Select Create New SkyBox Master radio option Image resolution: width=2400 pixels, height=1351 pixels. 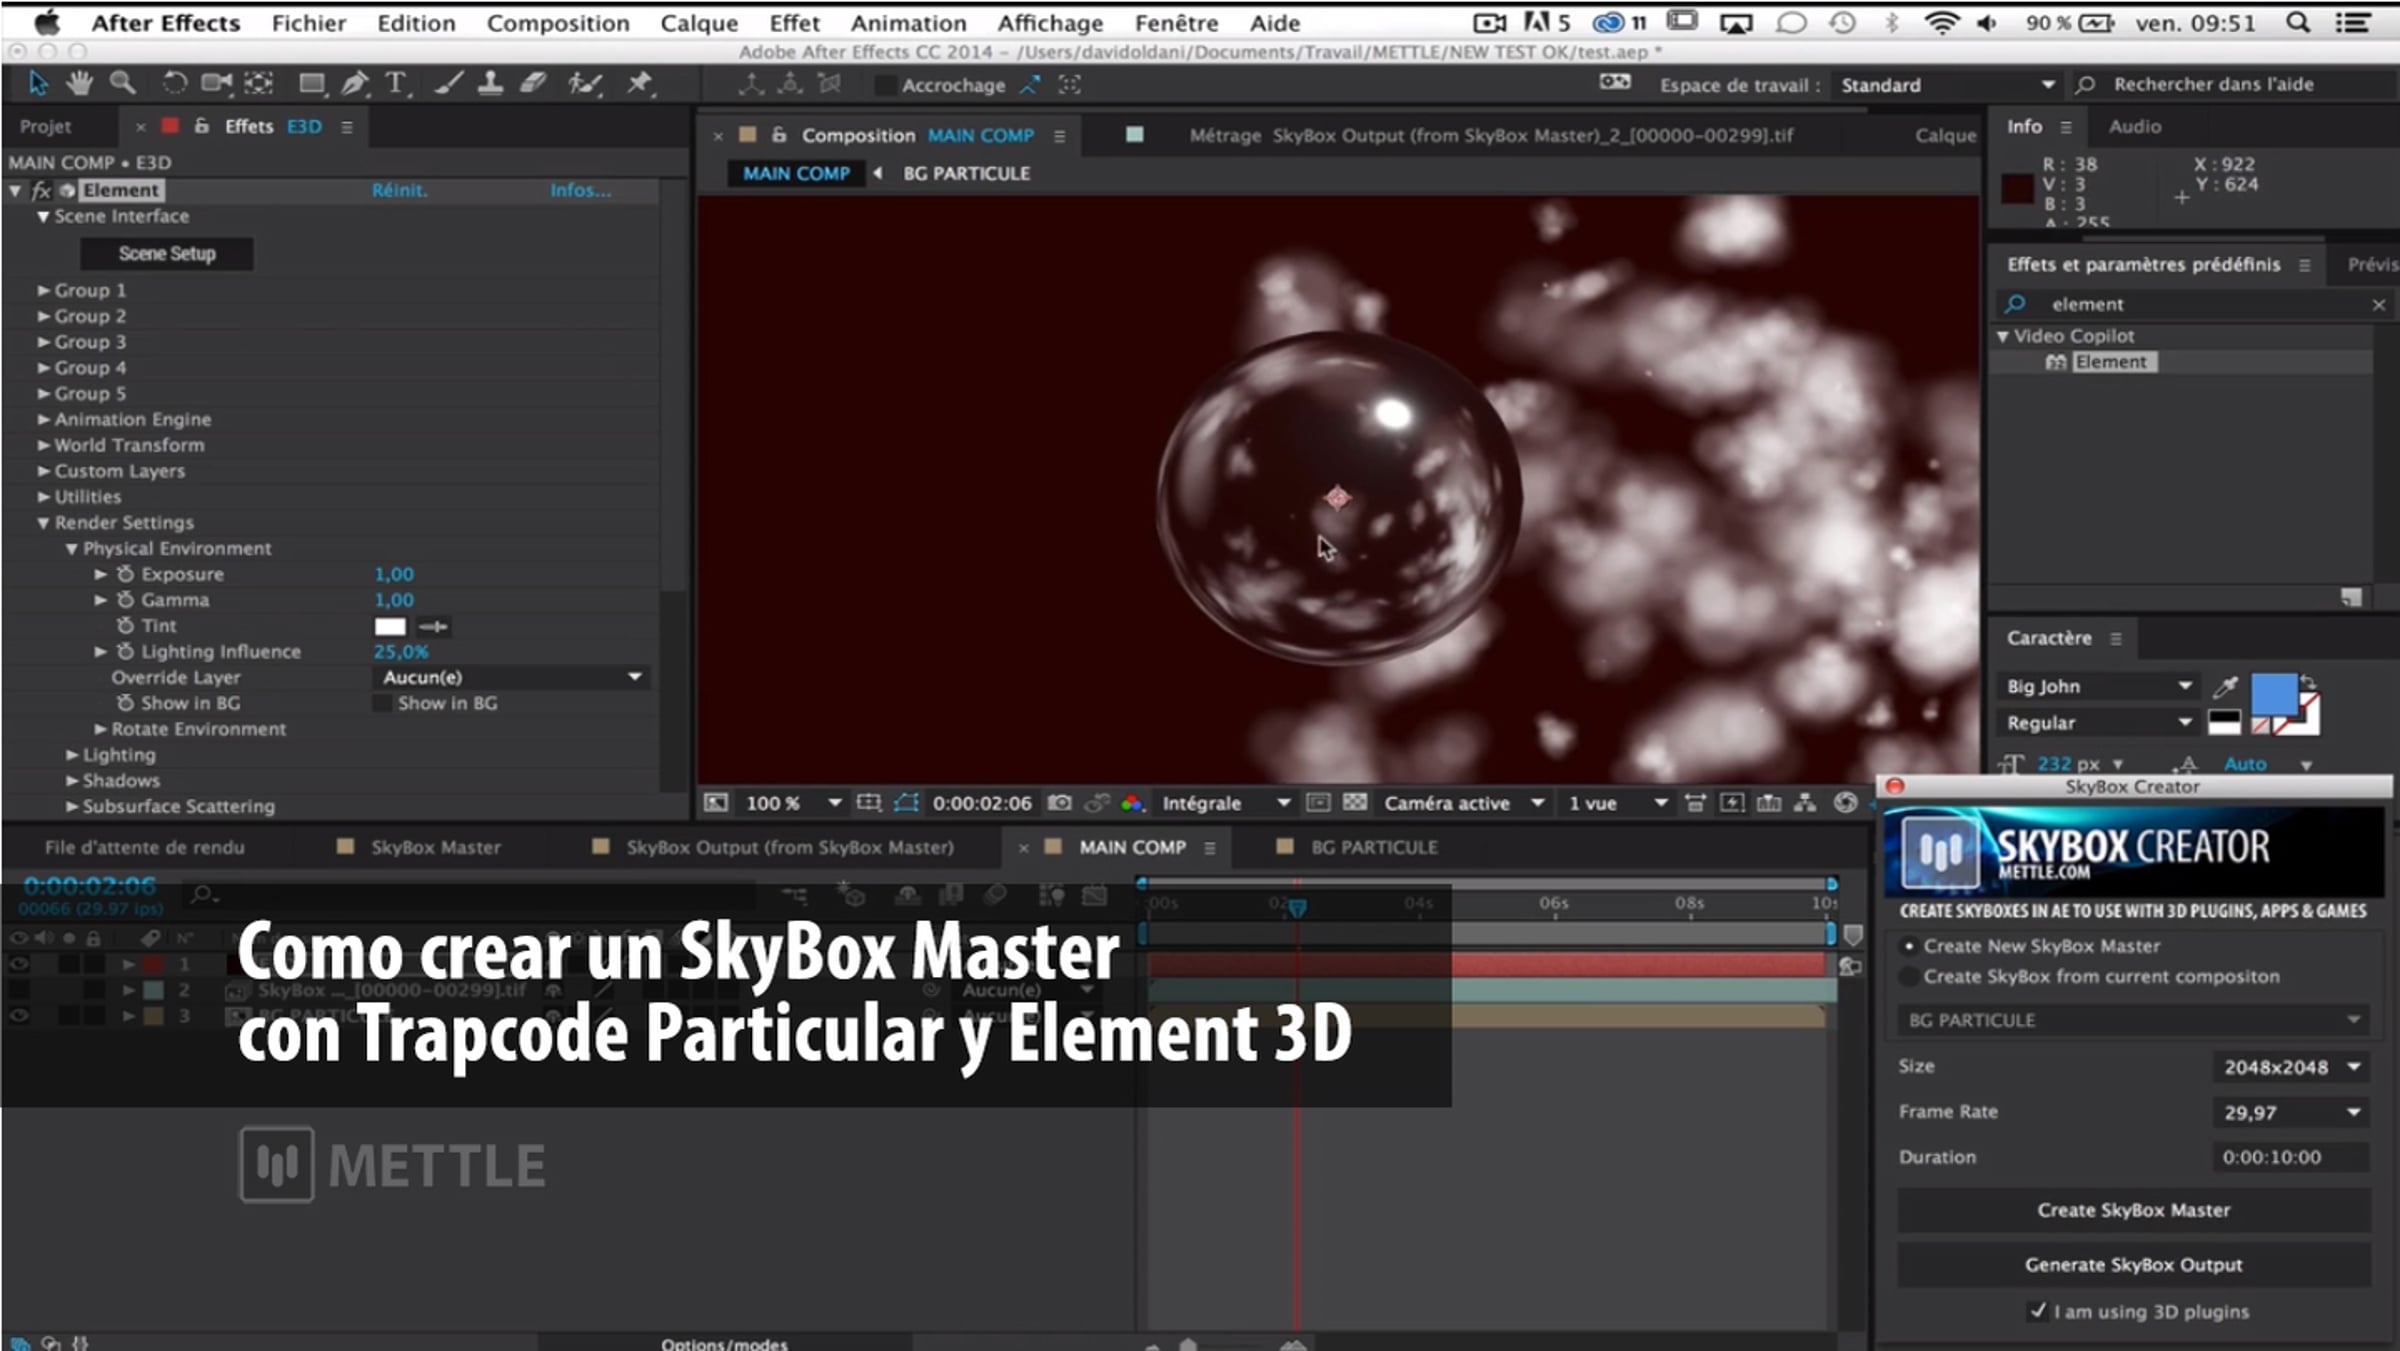[1909, 946]
